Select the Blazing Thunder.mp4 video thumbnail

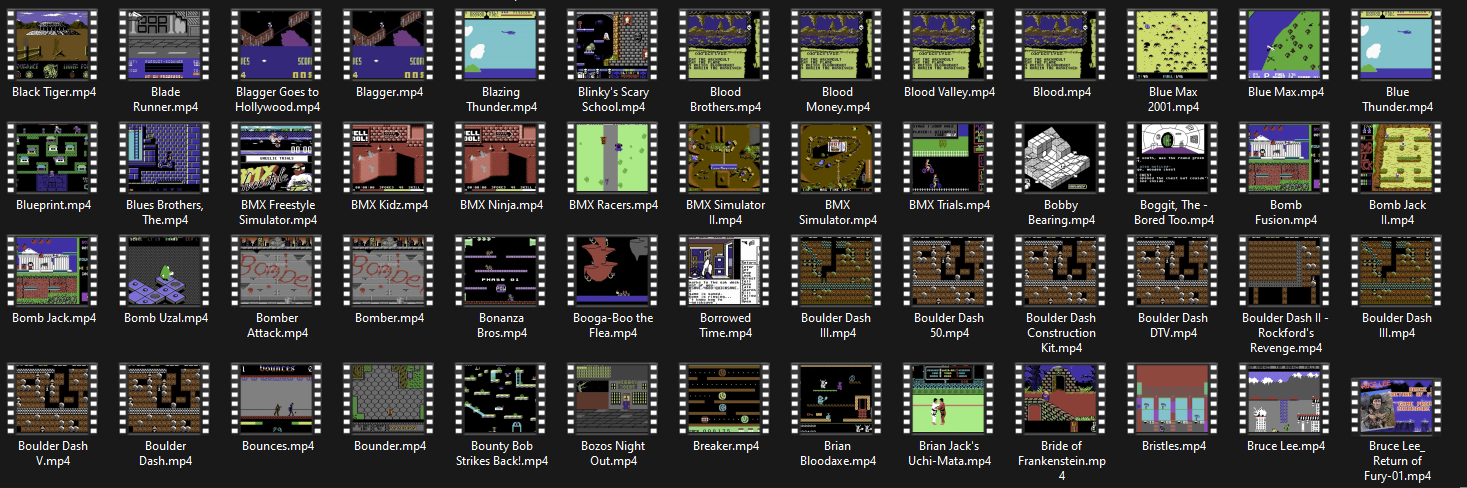502,44
